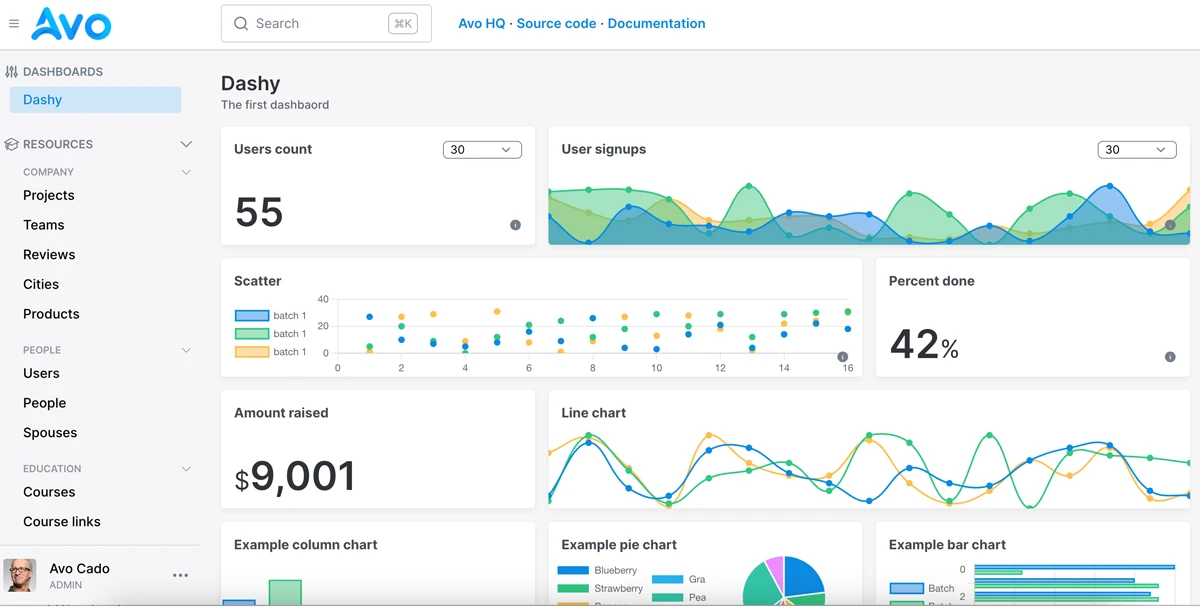Open the info icon on Users count card
The height and width of the screenshot is (607, 1200).
click(x=515, y=225)
